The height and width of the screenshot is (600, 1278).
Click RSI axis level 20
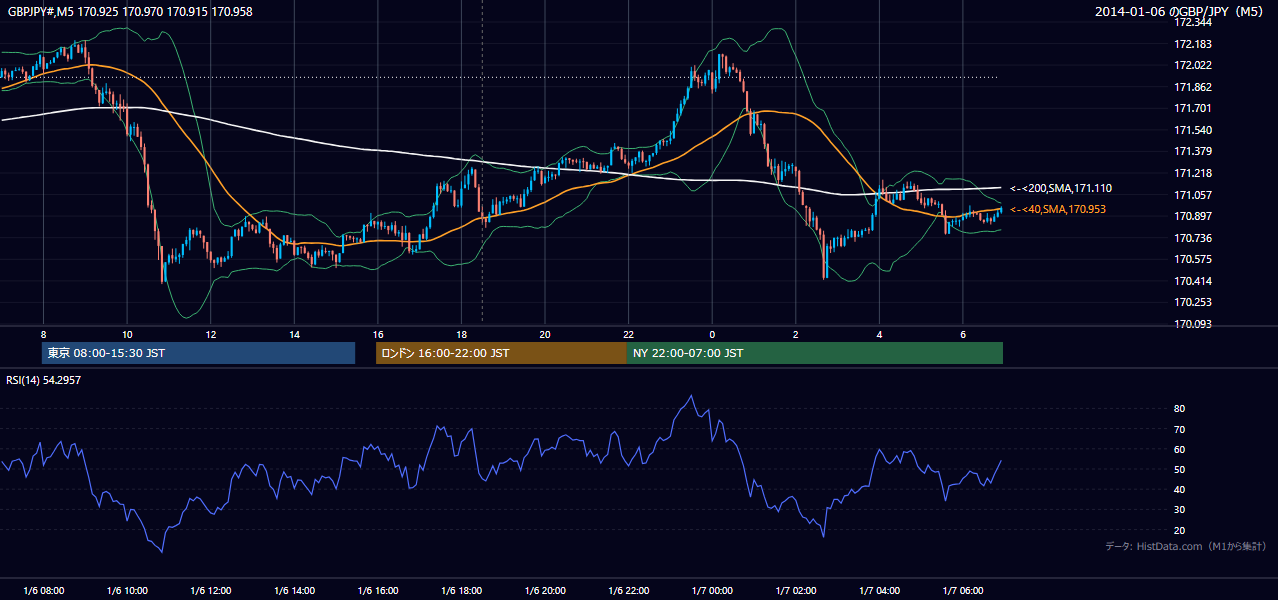click(1180, 530)
